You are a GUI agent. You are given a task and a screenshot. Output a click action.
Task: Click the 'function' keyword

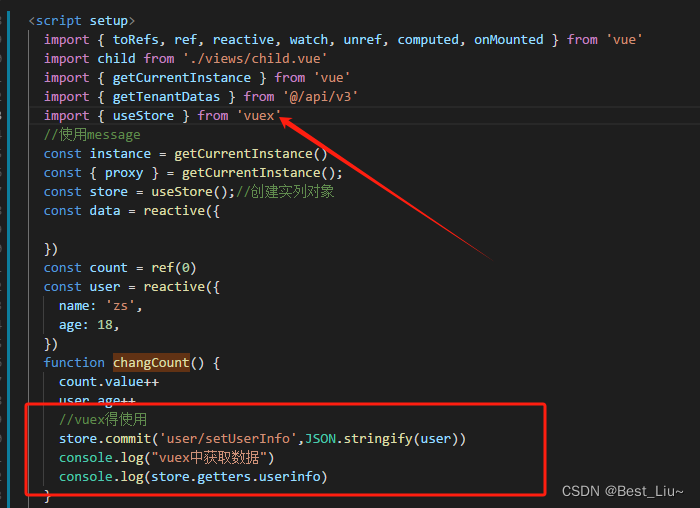click(74, 362)
